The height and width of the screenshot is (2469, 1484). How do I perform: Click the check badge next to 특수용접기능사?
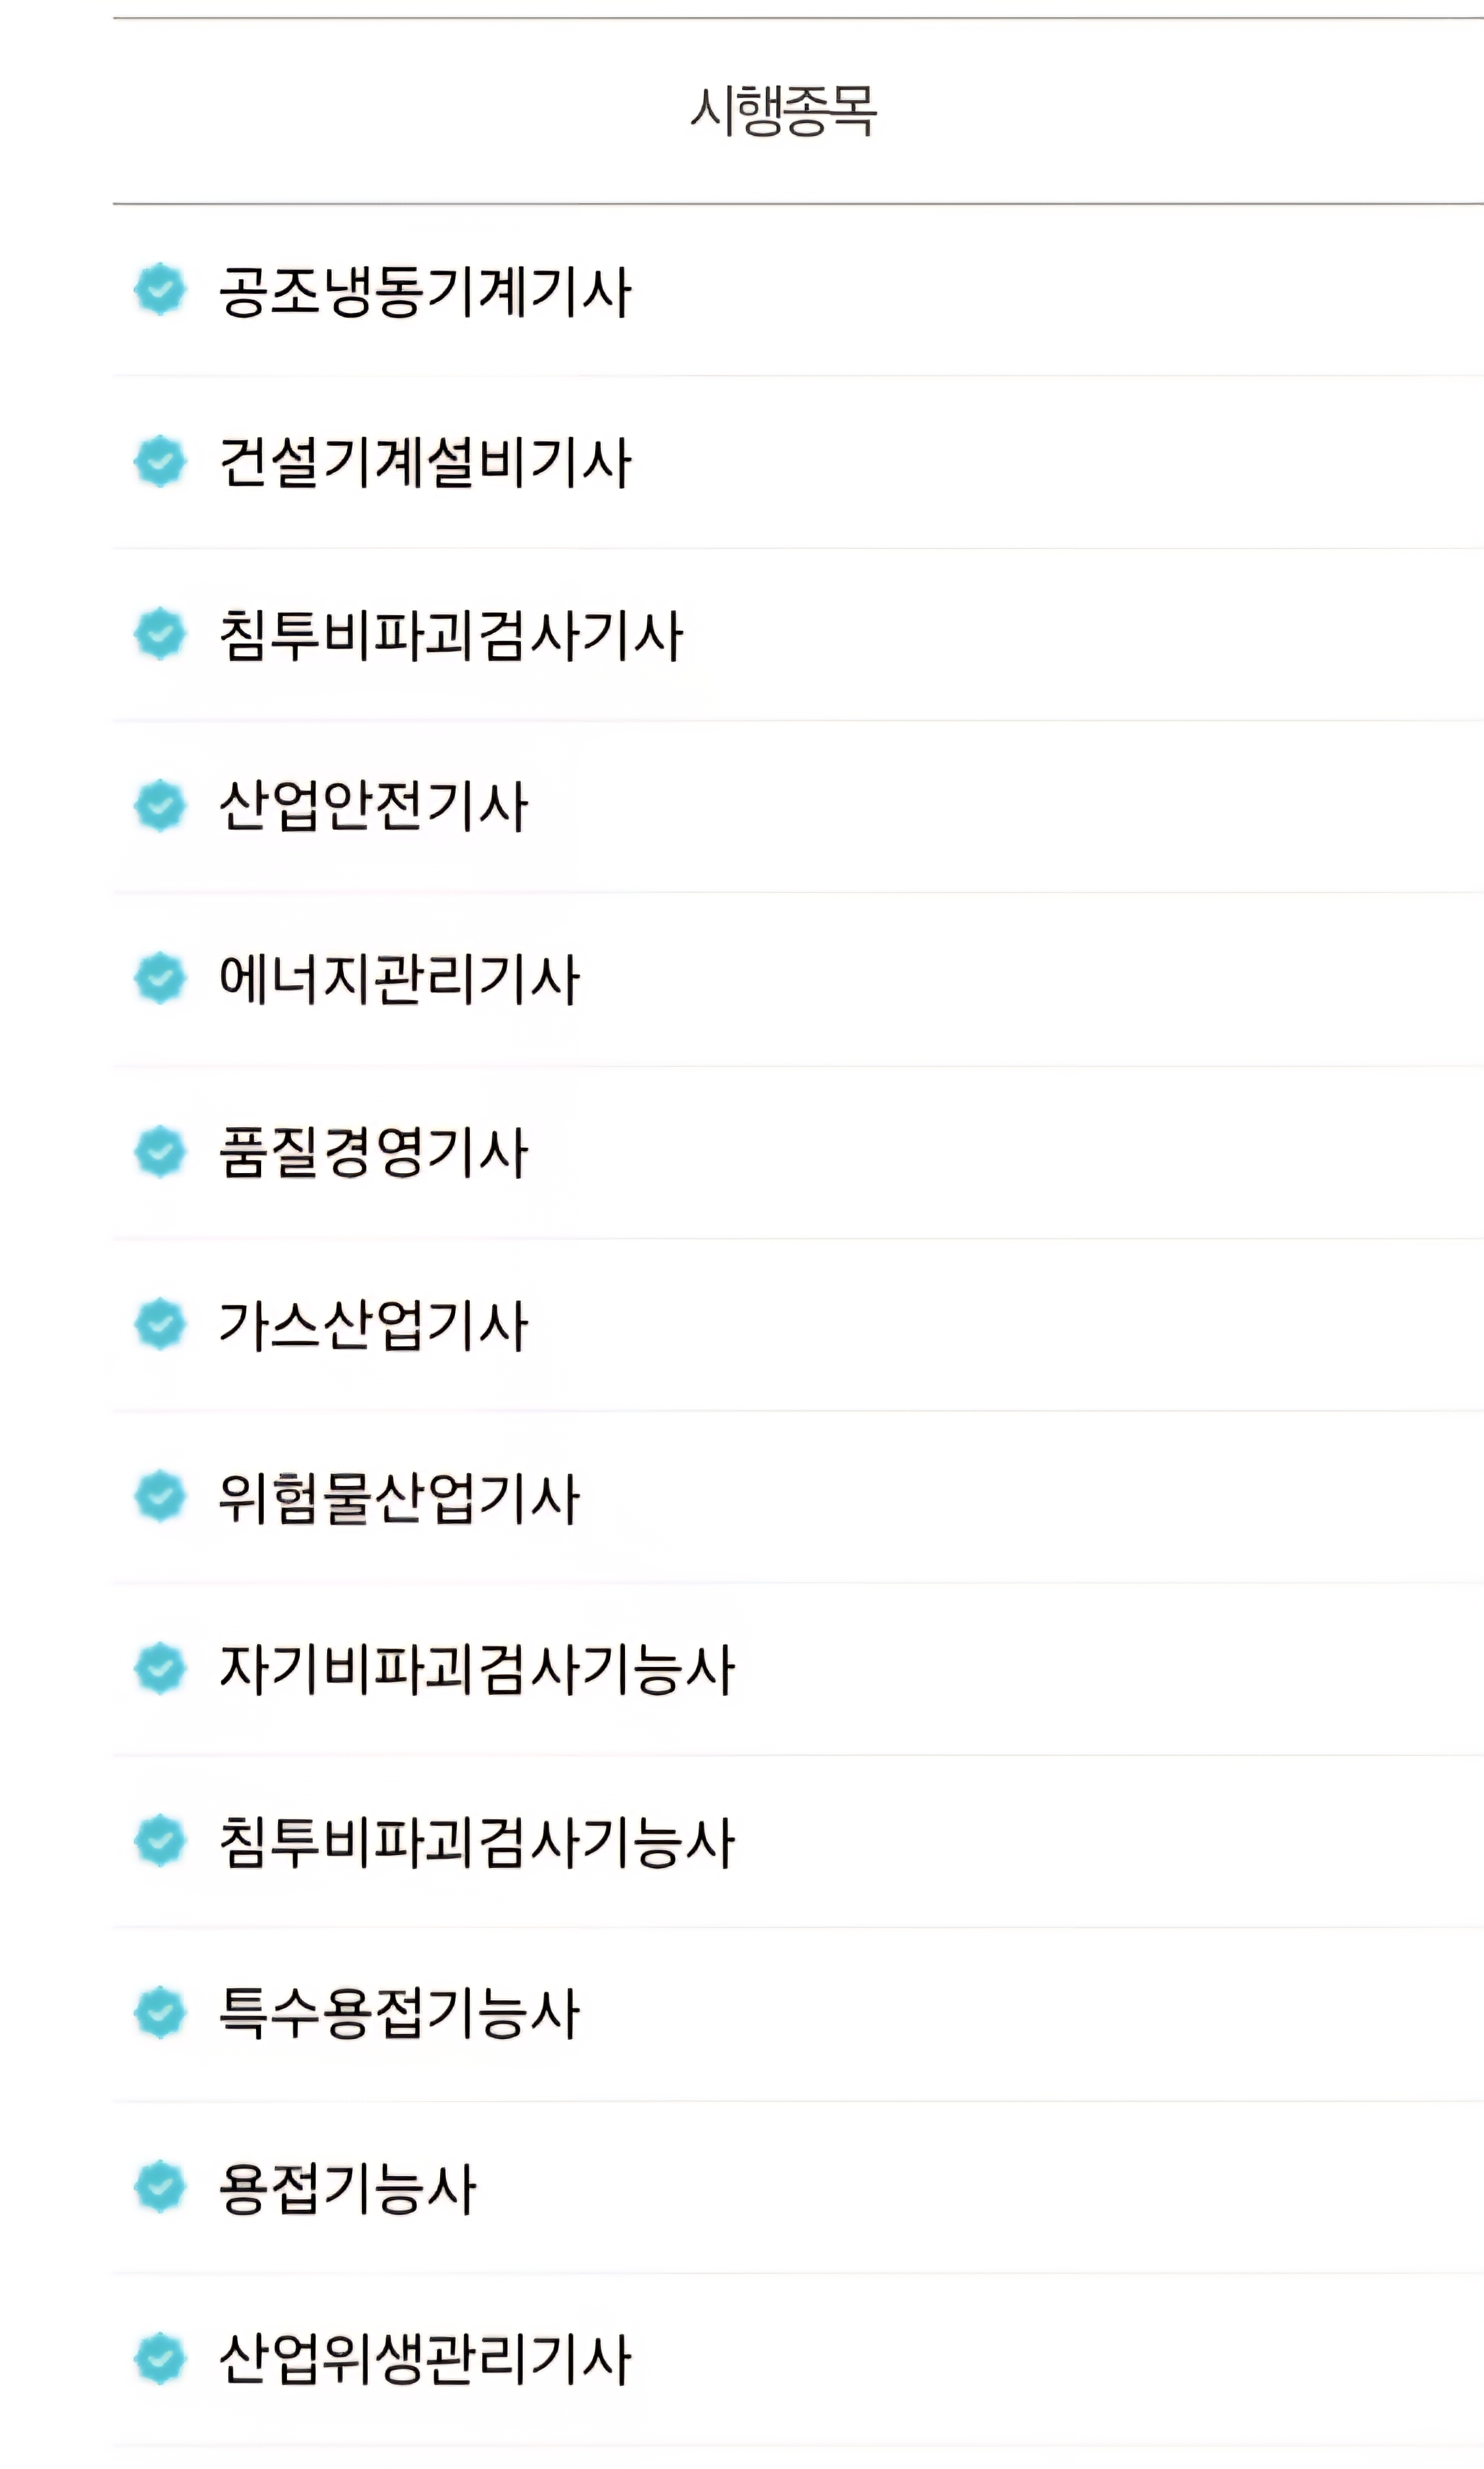click(x=160, y=2013)
